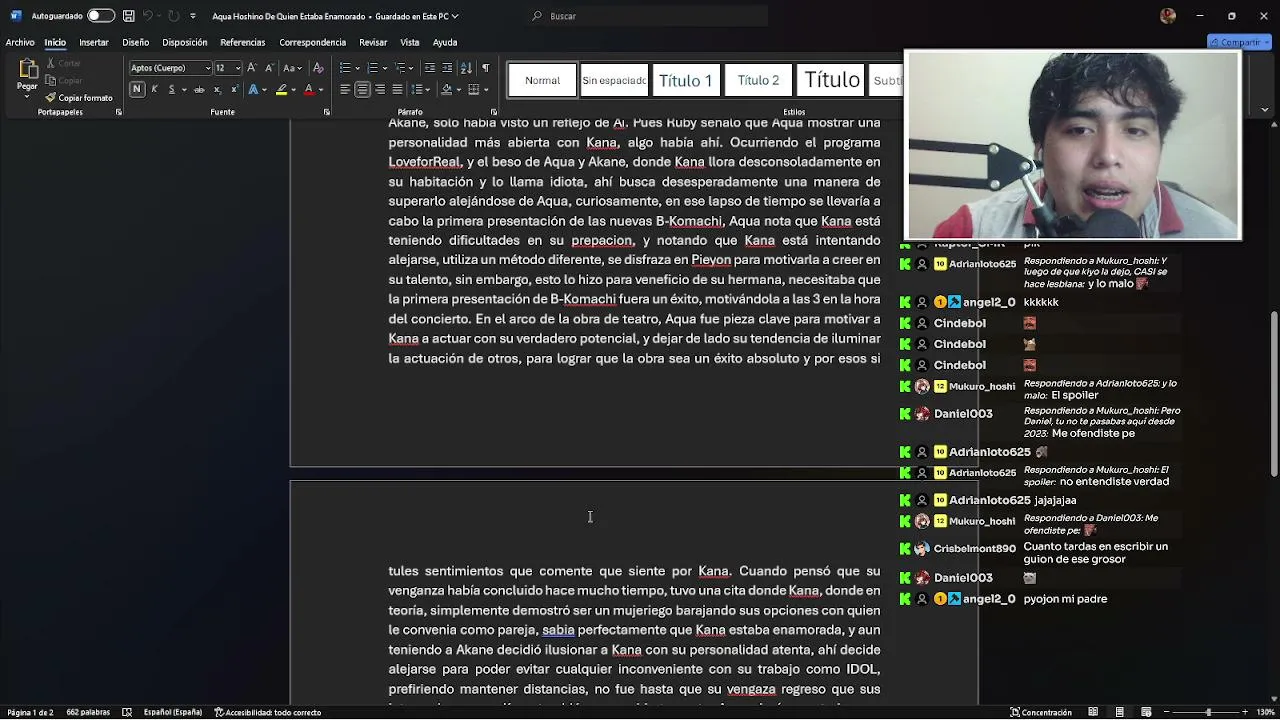Justify the paragraph text

coord(397,90)
